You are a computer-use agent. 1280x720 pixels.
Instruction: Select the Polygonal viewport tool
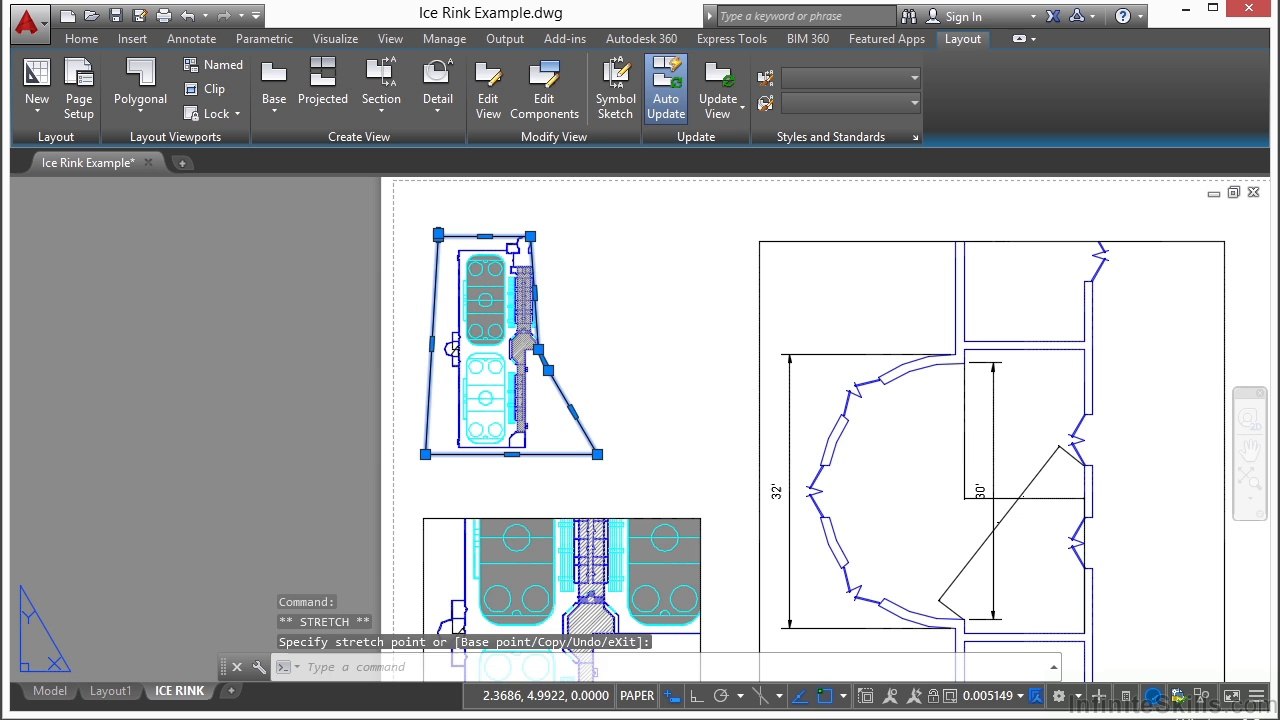[x=140, y=86]
